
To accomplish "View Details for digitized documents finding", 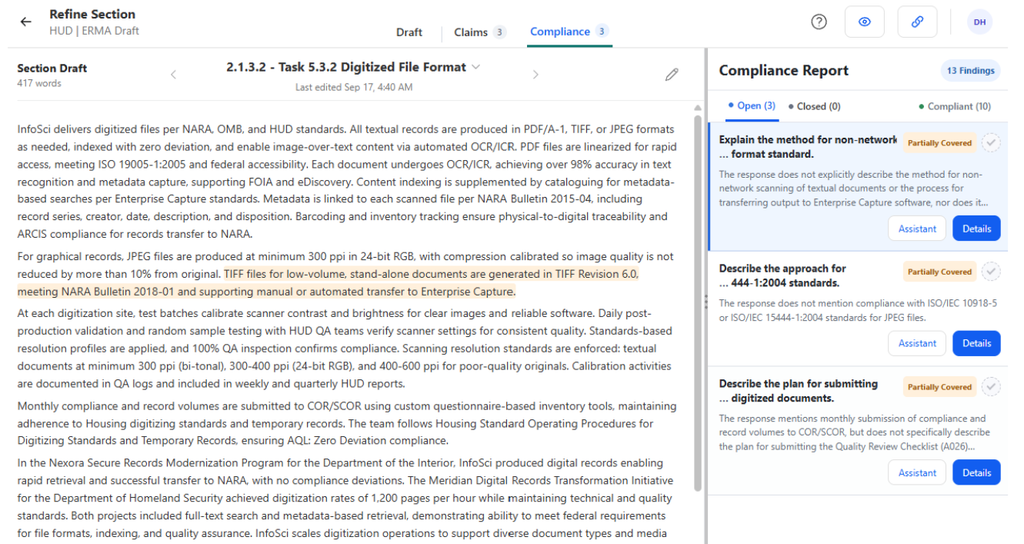I will (x=976, y=473).
